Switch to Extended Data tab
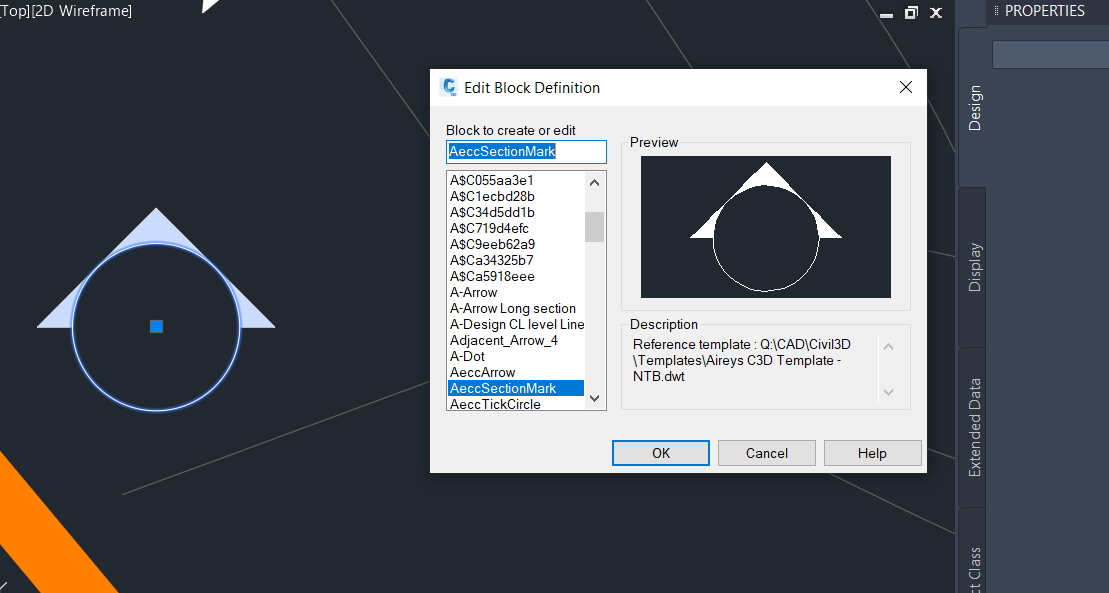Image resolution: width=1109 pixels, height=593 pixels. pos(975,427)
